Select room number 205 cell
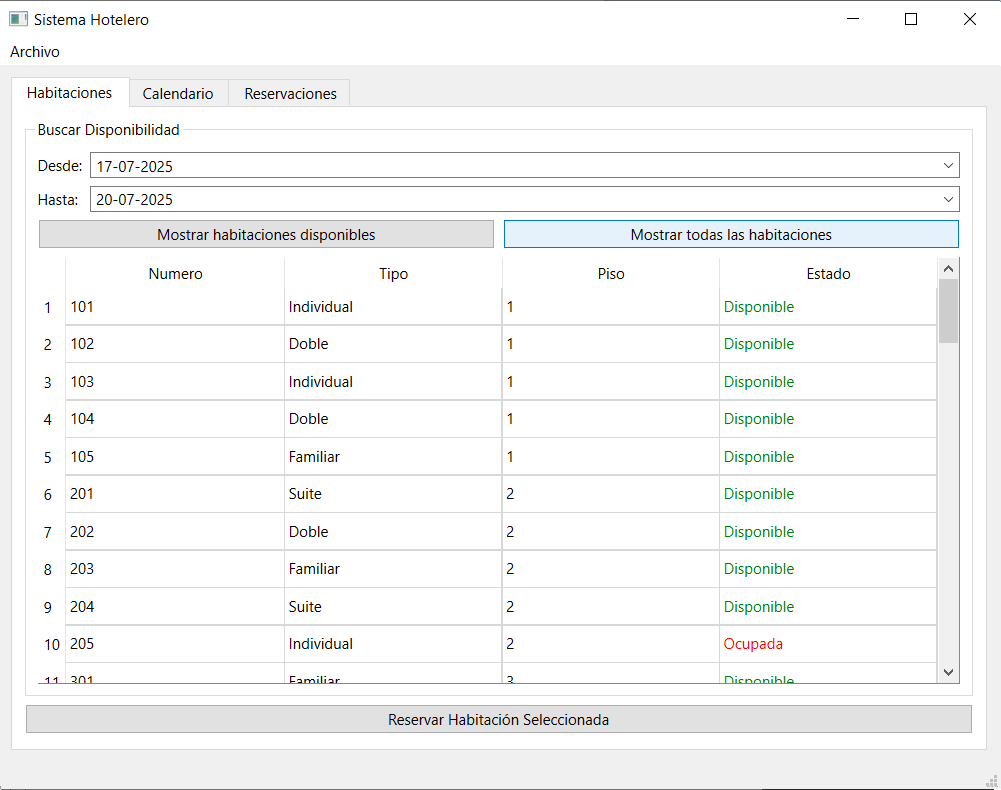 click(175, 644)
